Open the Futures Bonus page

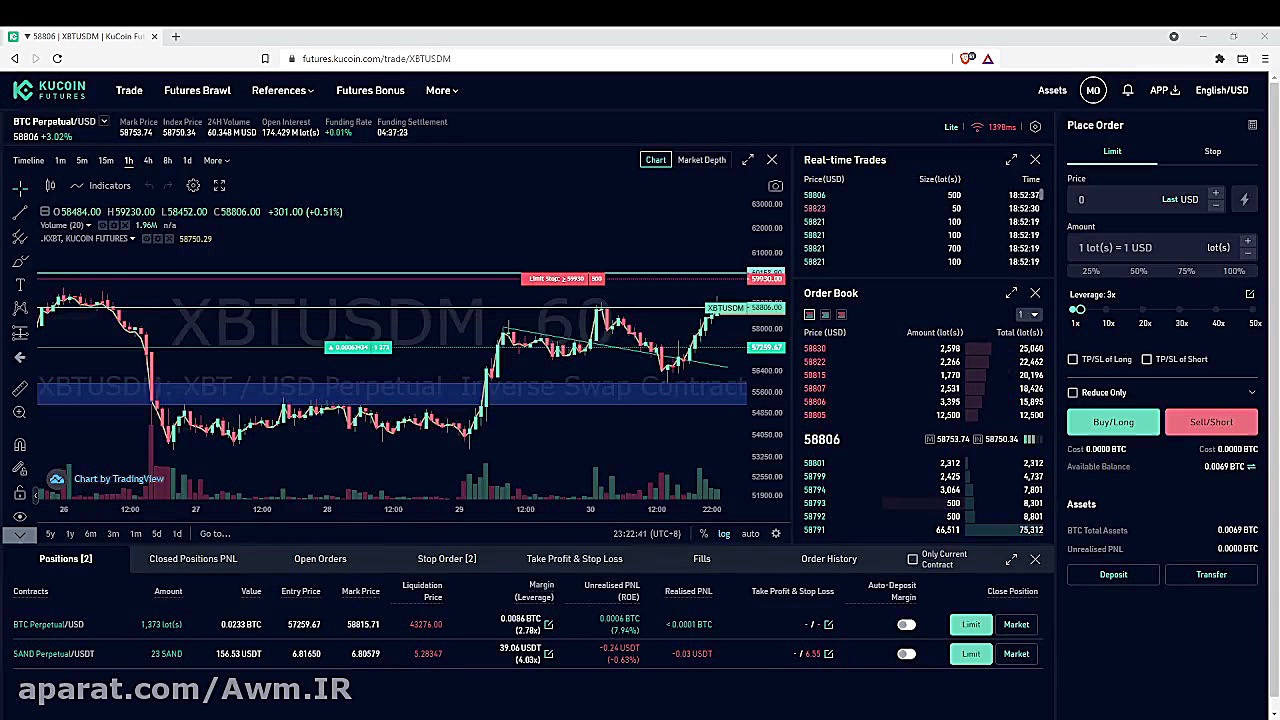click(370, 90)
